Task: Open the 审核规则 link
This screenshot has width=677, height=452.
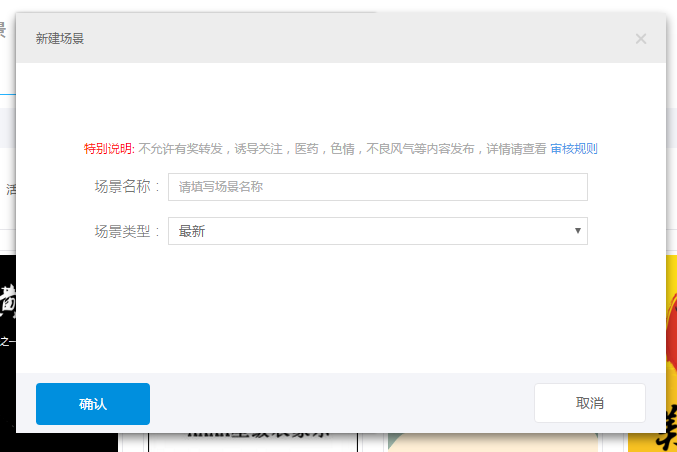Action: tap(574, 149)
